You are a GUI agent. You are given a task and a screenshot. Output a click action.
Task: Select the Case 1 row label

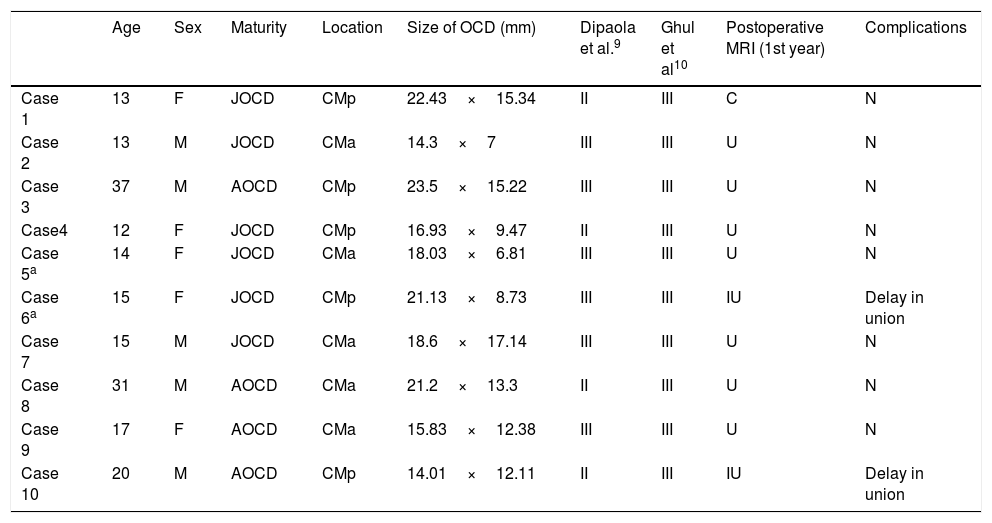pyautogui.click(x=39, y=108)
